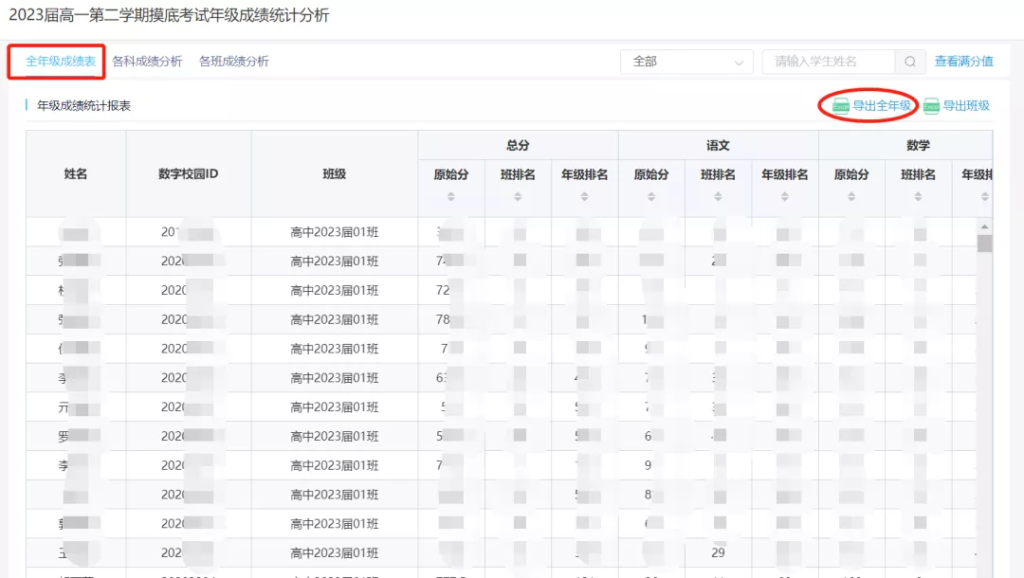This screenshot has width=1024, height=578.
Task: Click the 数字校园ID column header
Action: coord(188,174)
